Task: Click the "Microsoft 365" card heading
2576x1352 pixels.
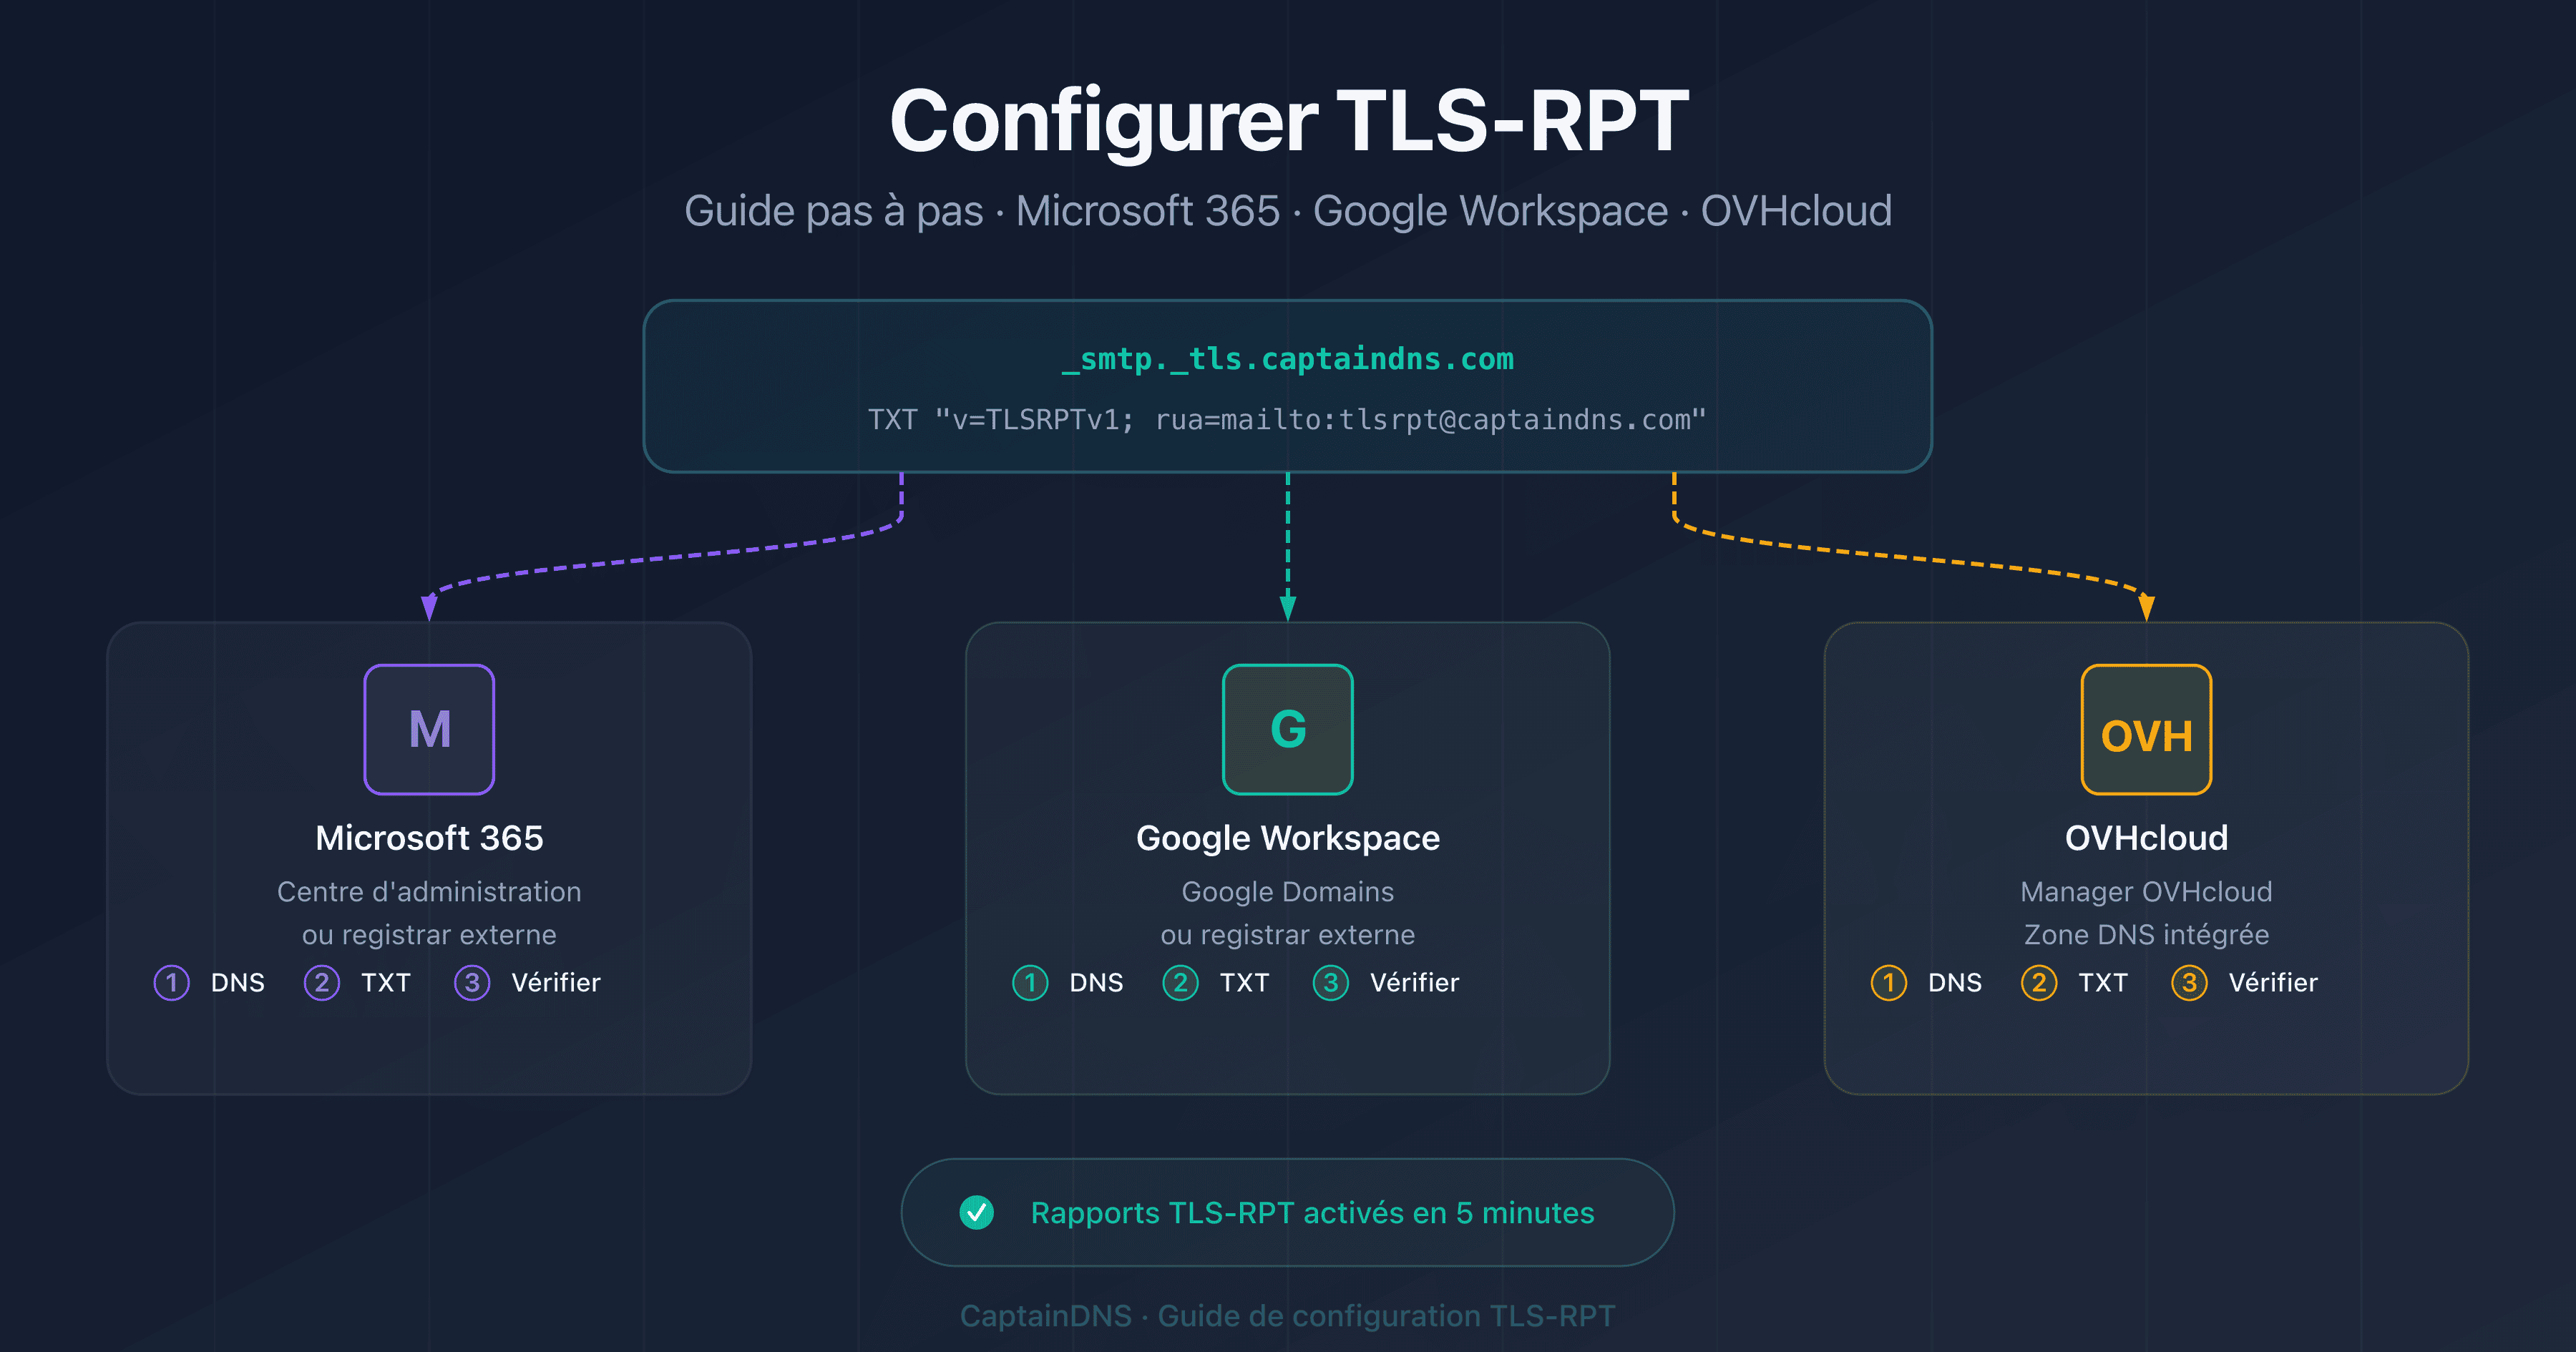Action: (429, 837)
